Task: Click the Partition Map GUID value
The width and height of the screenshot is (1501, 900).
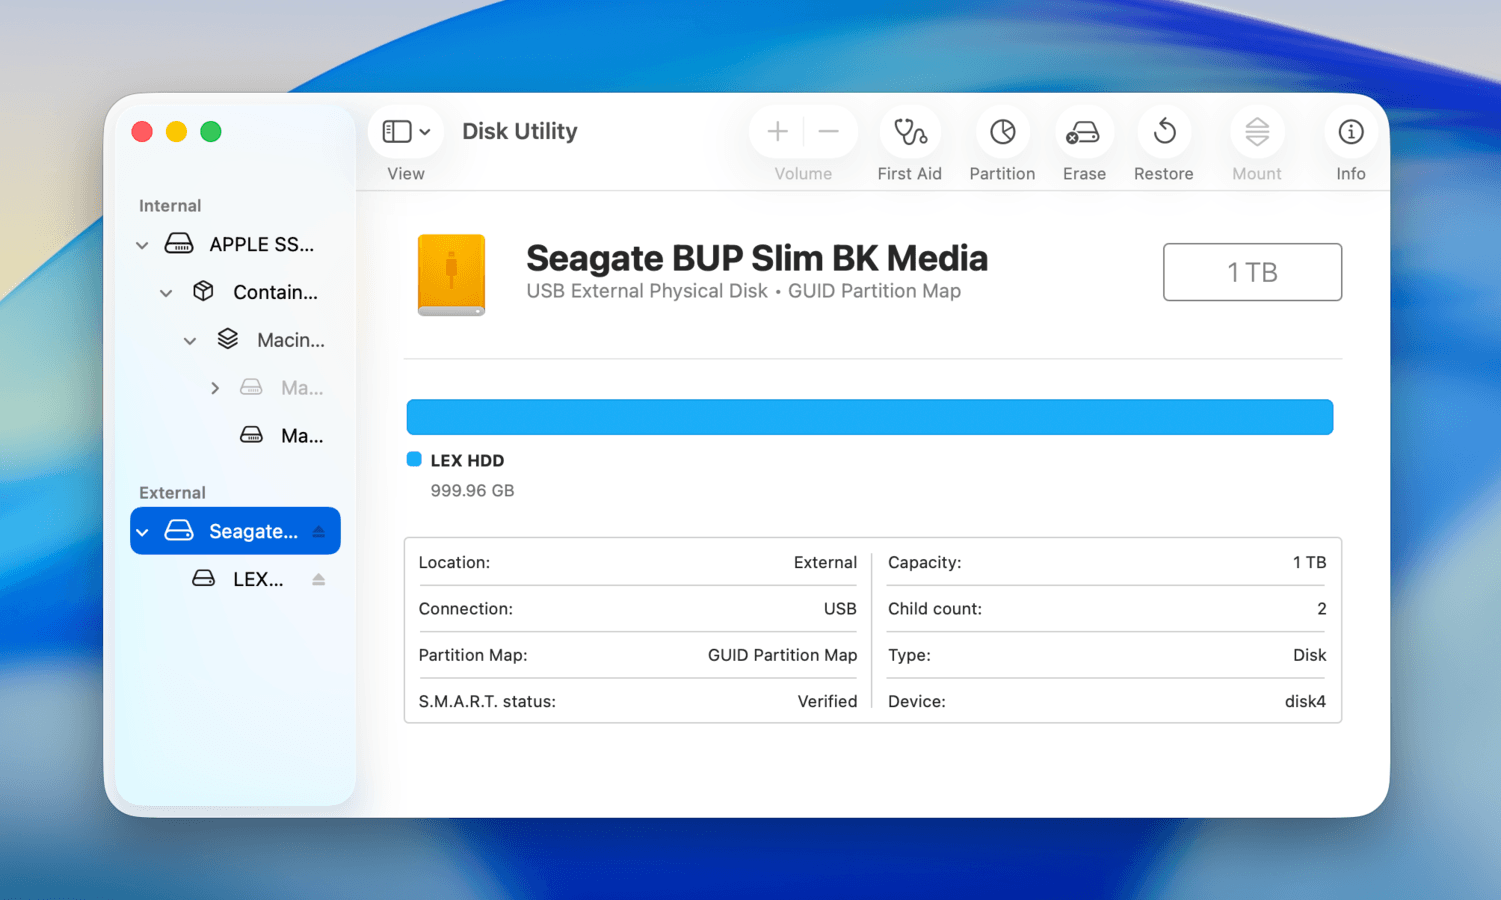Action: (782, 656)
